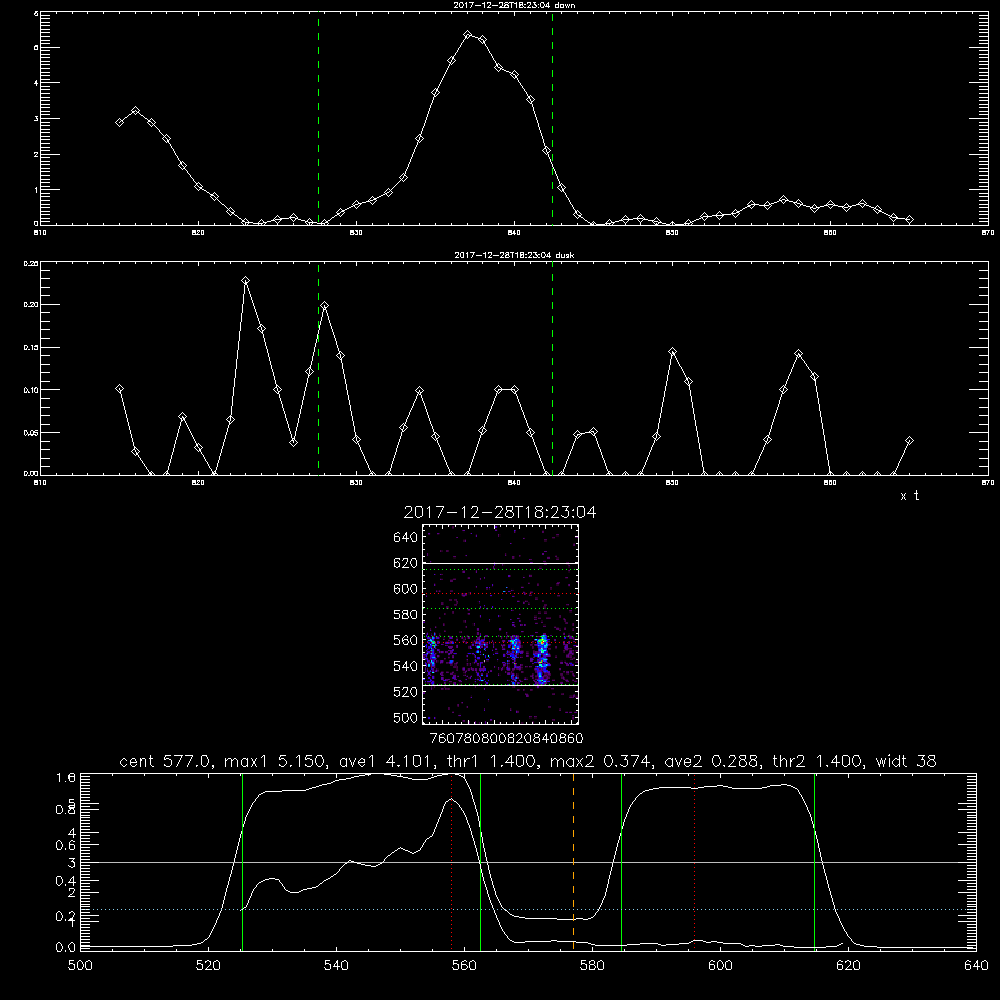Click the first diamond marker on dawn curve
The image size is (1000, 1000).
(x=119, y=122)
